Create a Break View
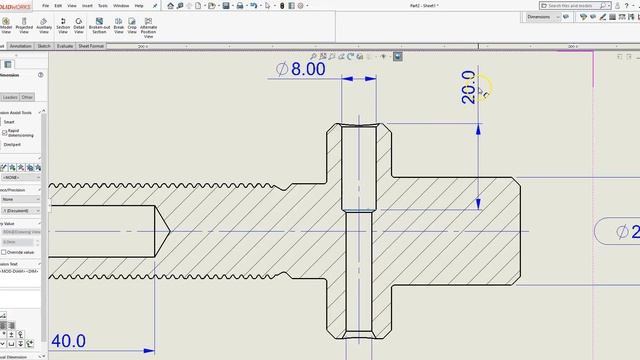The image size is (640, 360). coord(118,25)
